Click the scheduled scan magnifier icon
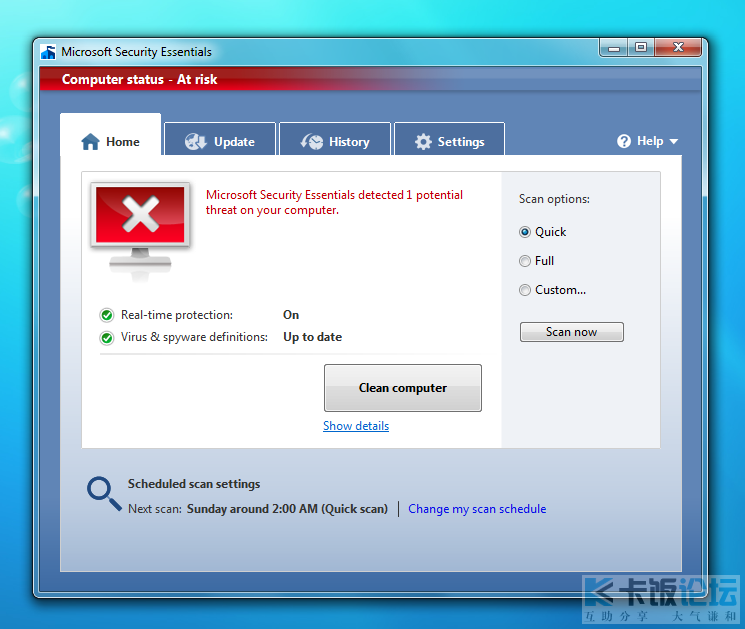The image size is (745, 629). [x=104, y=494]
